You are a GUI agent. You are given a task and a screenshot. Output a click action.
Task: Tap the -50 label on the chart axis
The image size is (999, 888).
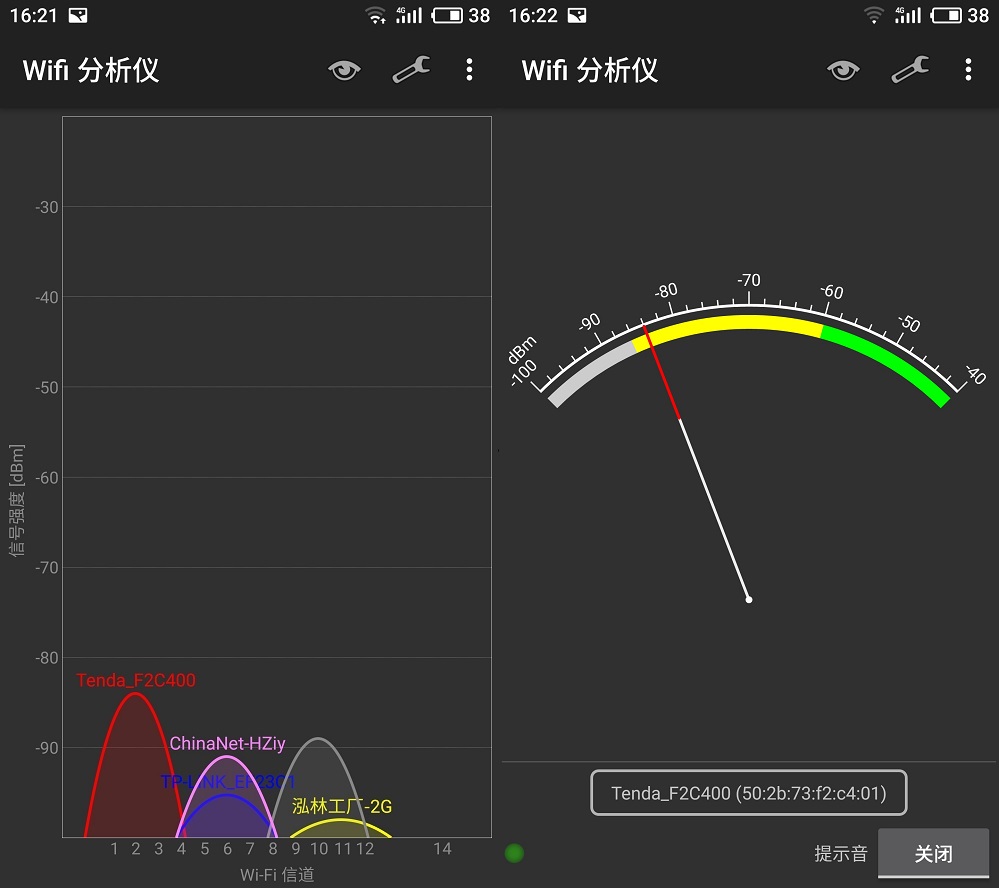(x=47, y=387)
